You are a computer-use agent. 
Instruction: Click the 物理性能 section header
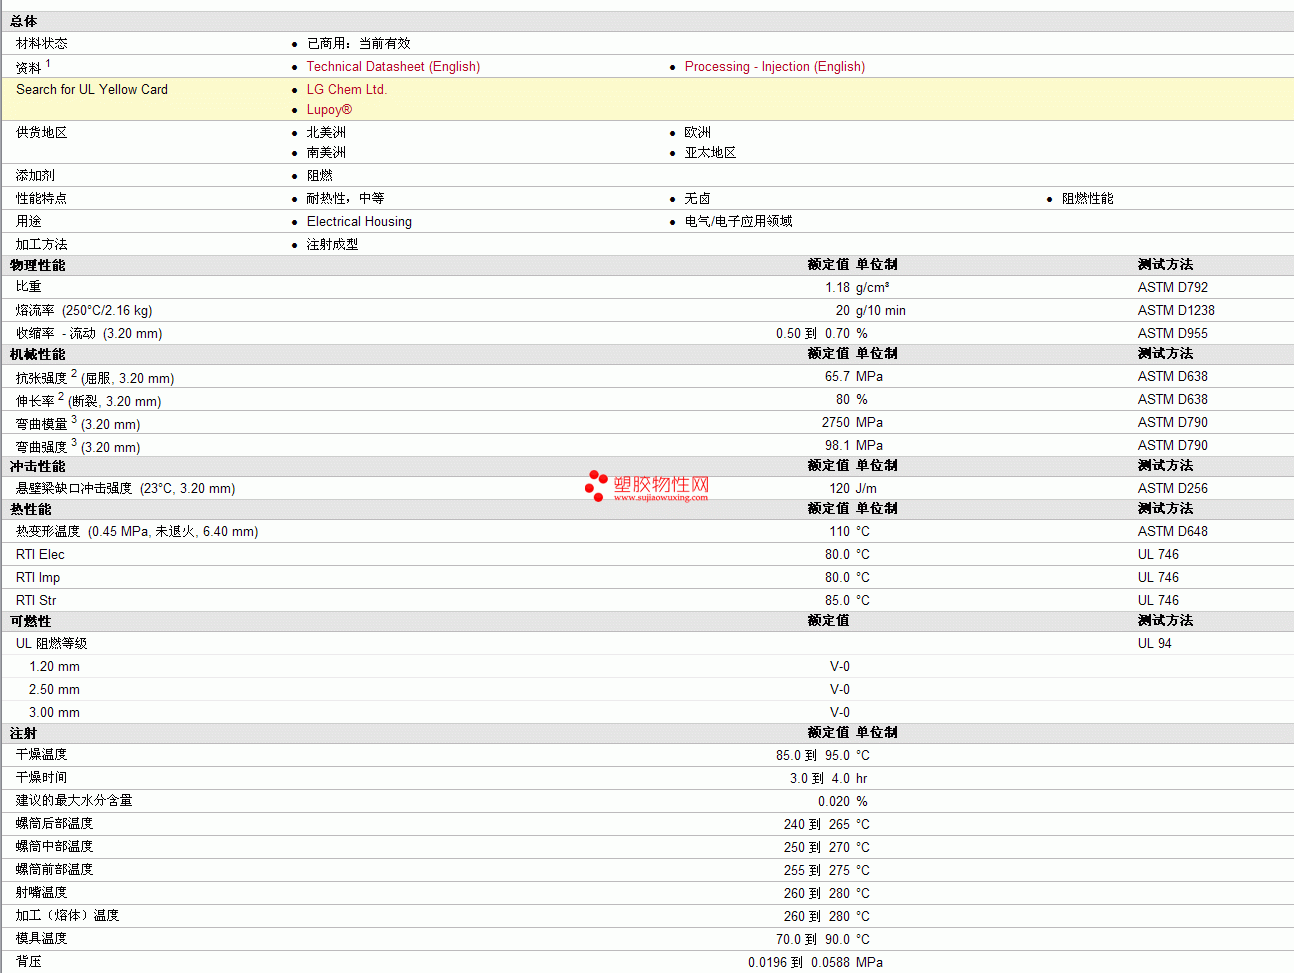click(38, 266)
